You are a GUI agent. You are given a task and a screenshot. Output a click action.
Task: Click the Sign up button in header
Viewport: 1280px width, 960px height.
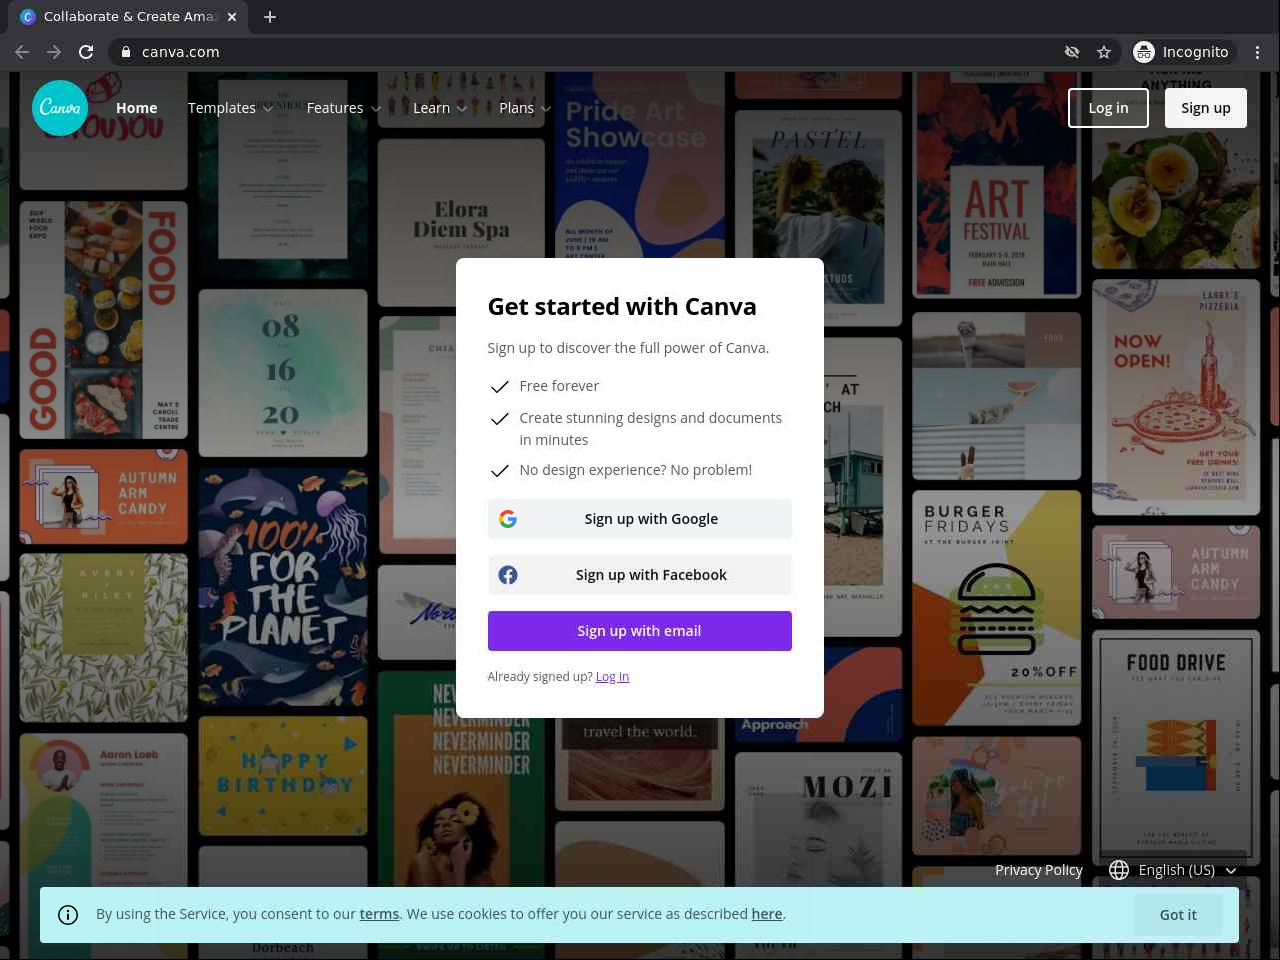tap(1206, 108)
